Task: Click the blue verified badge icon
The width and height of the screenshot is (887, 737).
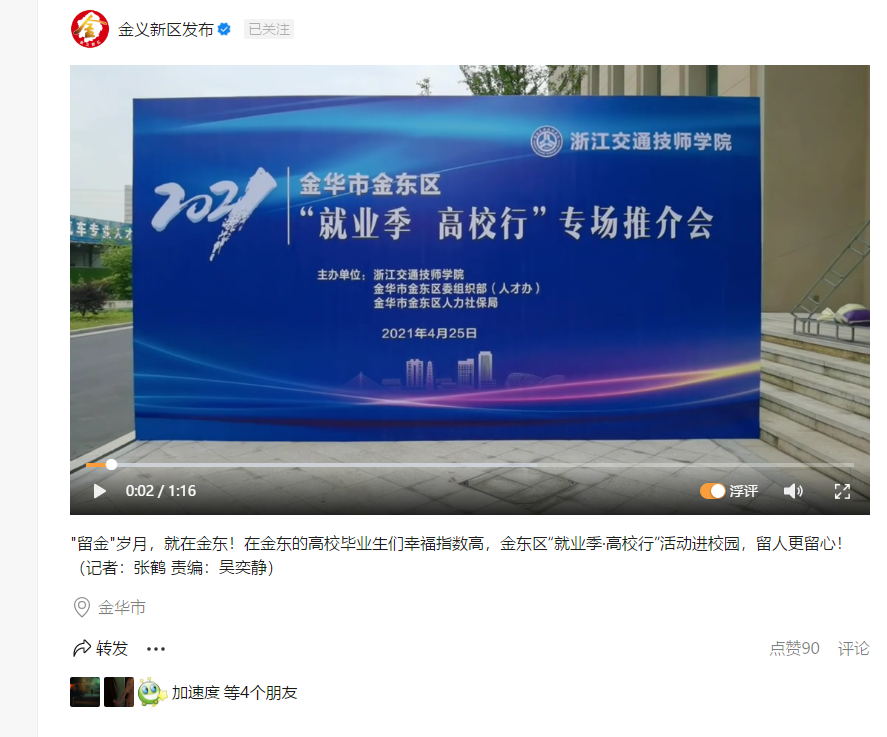Action: point(224,29)
